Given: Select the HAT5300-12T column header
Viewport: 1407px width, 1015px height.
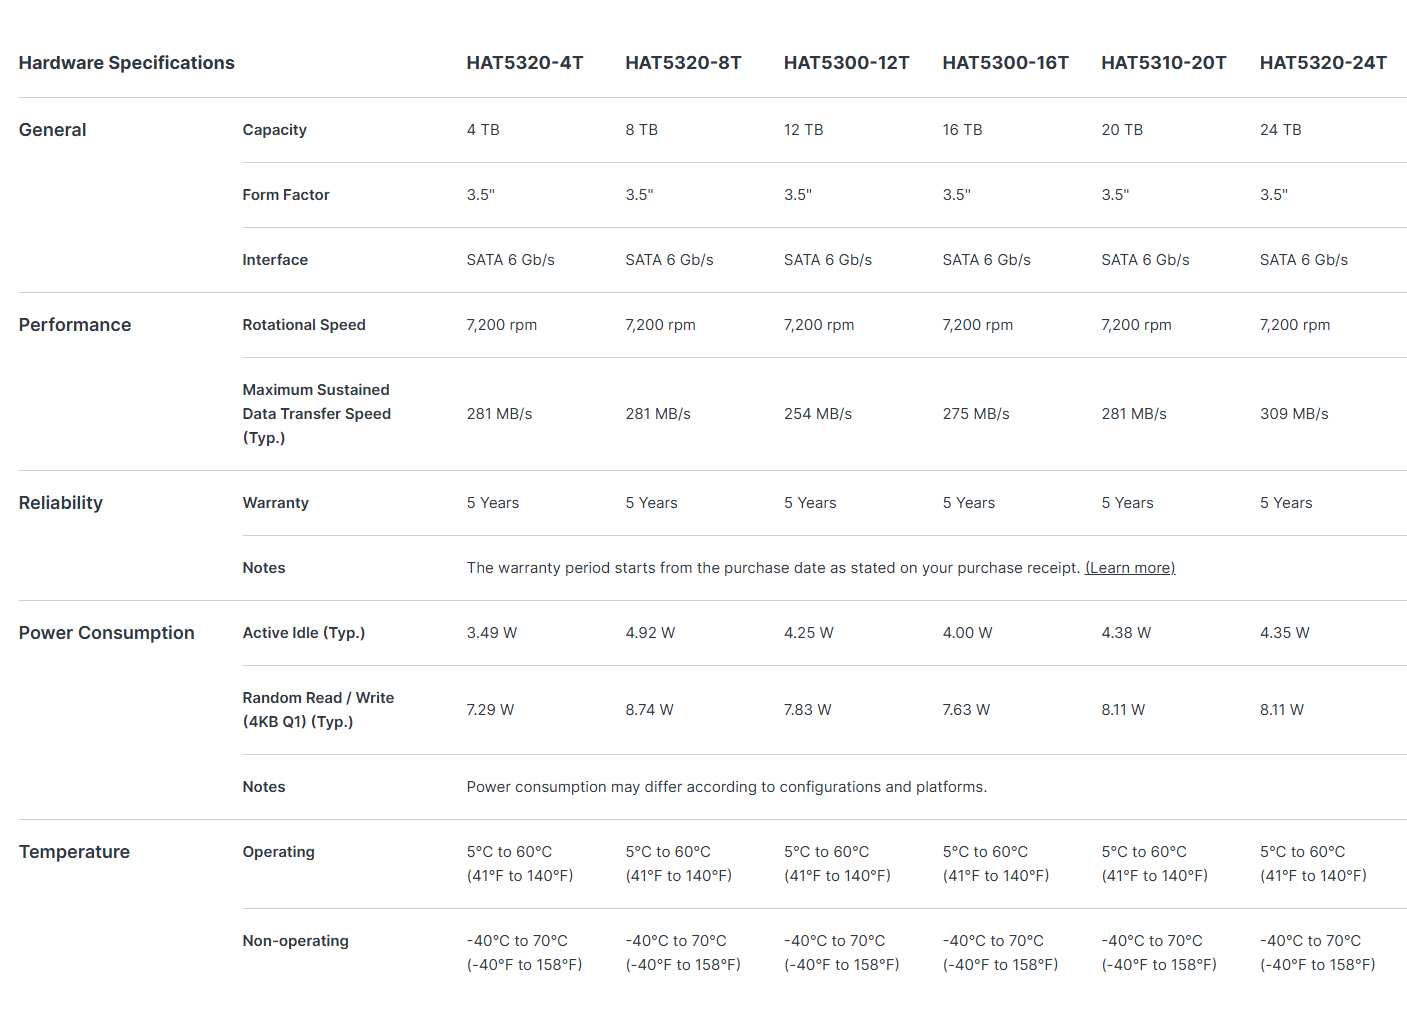Looking at the screenshot, I should tap(846, 63).
